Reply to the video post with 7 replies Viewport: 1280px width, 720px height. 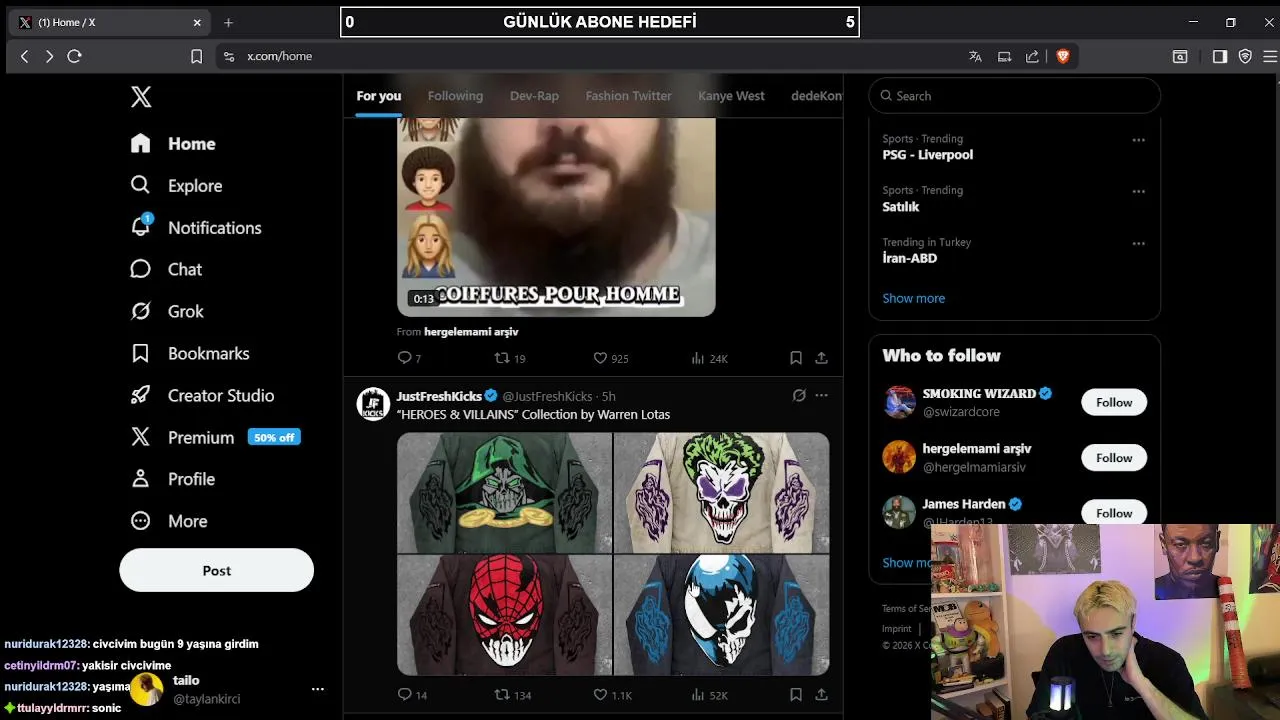[x=409, y=358]
